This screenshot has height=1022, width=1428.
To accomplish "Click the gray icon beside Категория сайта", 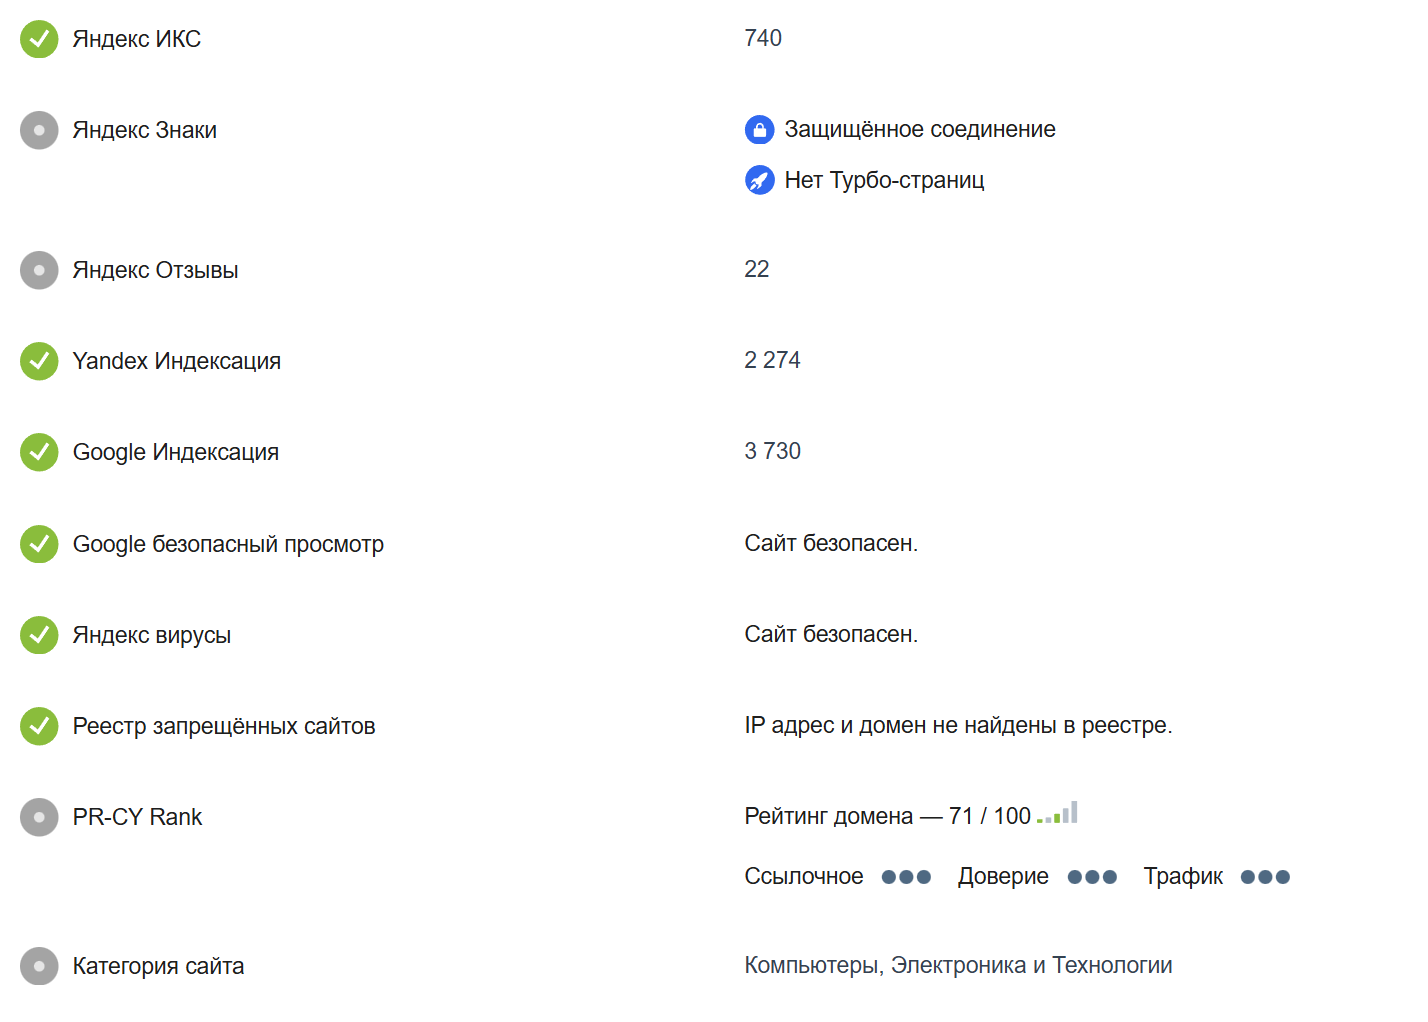I will (x=39, y=966).
